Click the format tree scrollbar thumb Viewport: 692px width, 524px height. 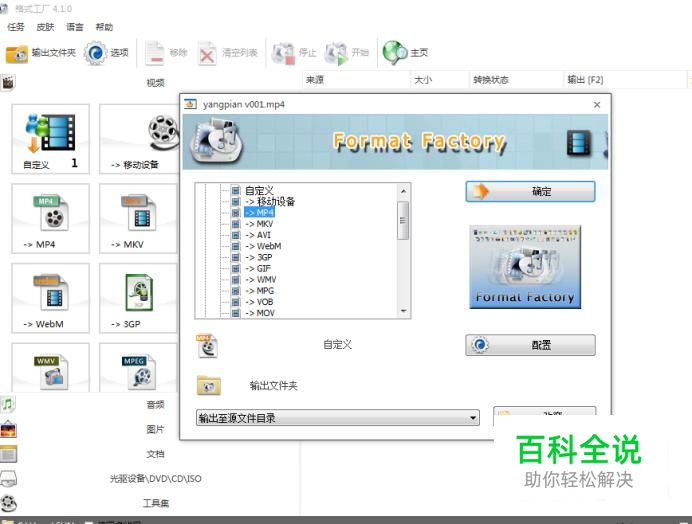pyautogui.click(x=402, y=220)
